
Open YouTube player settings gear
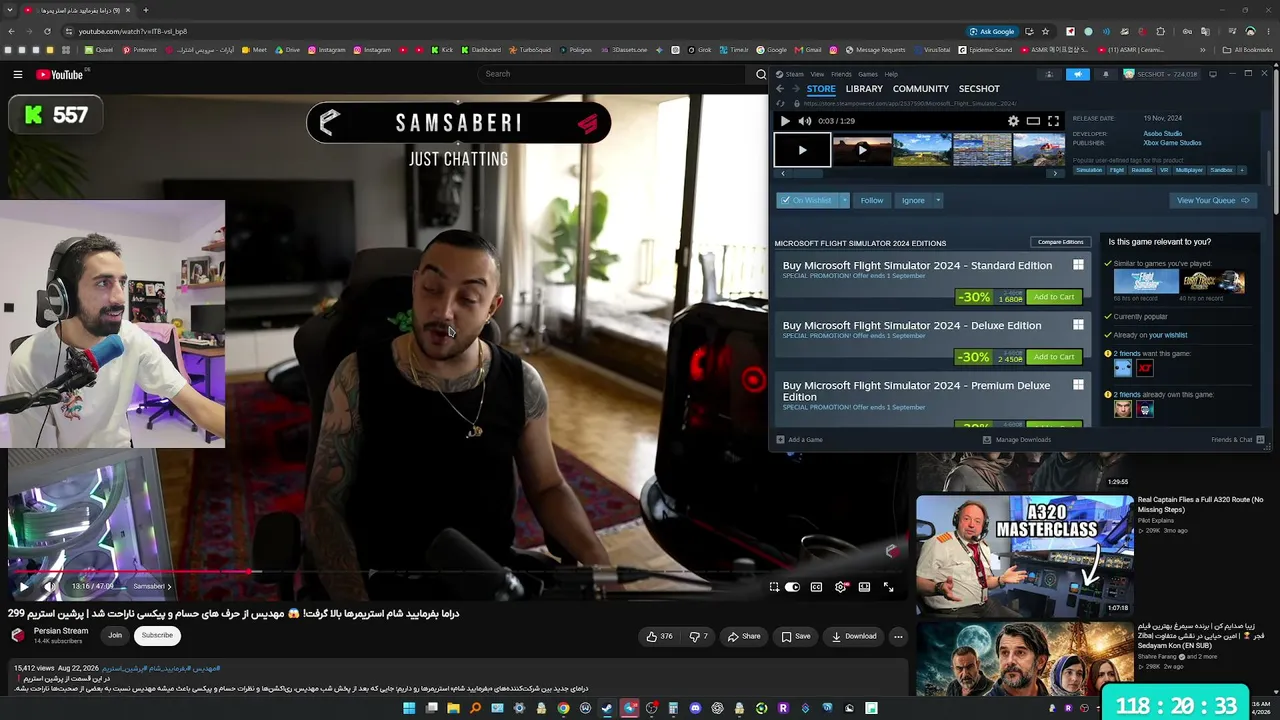click(840, 587)
